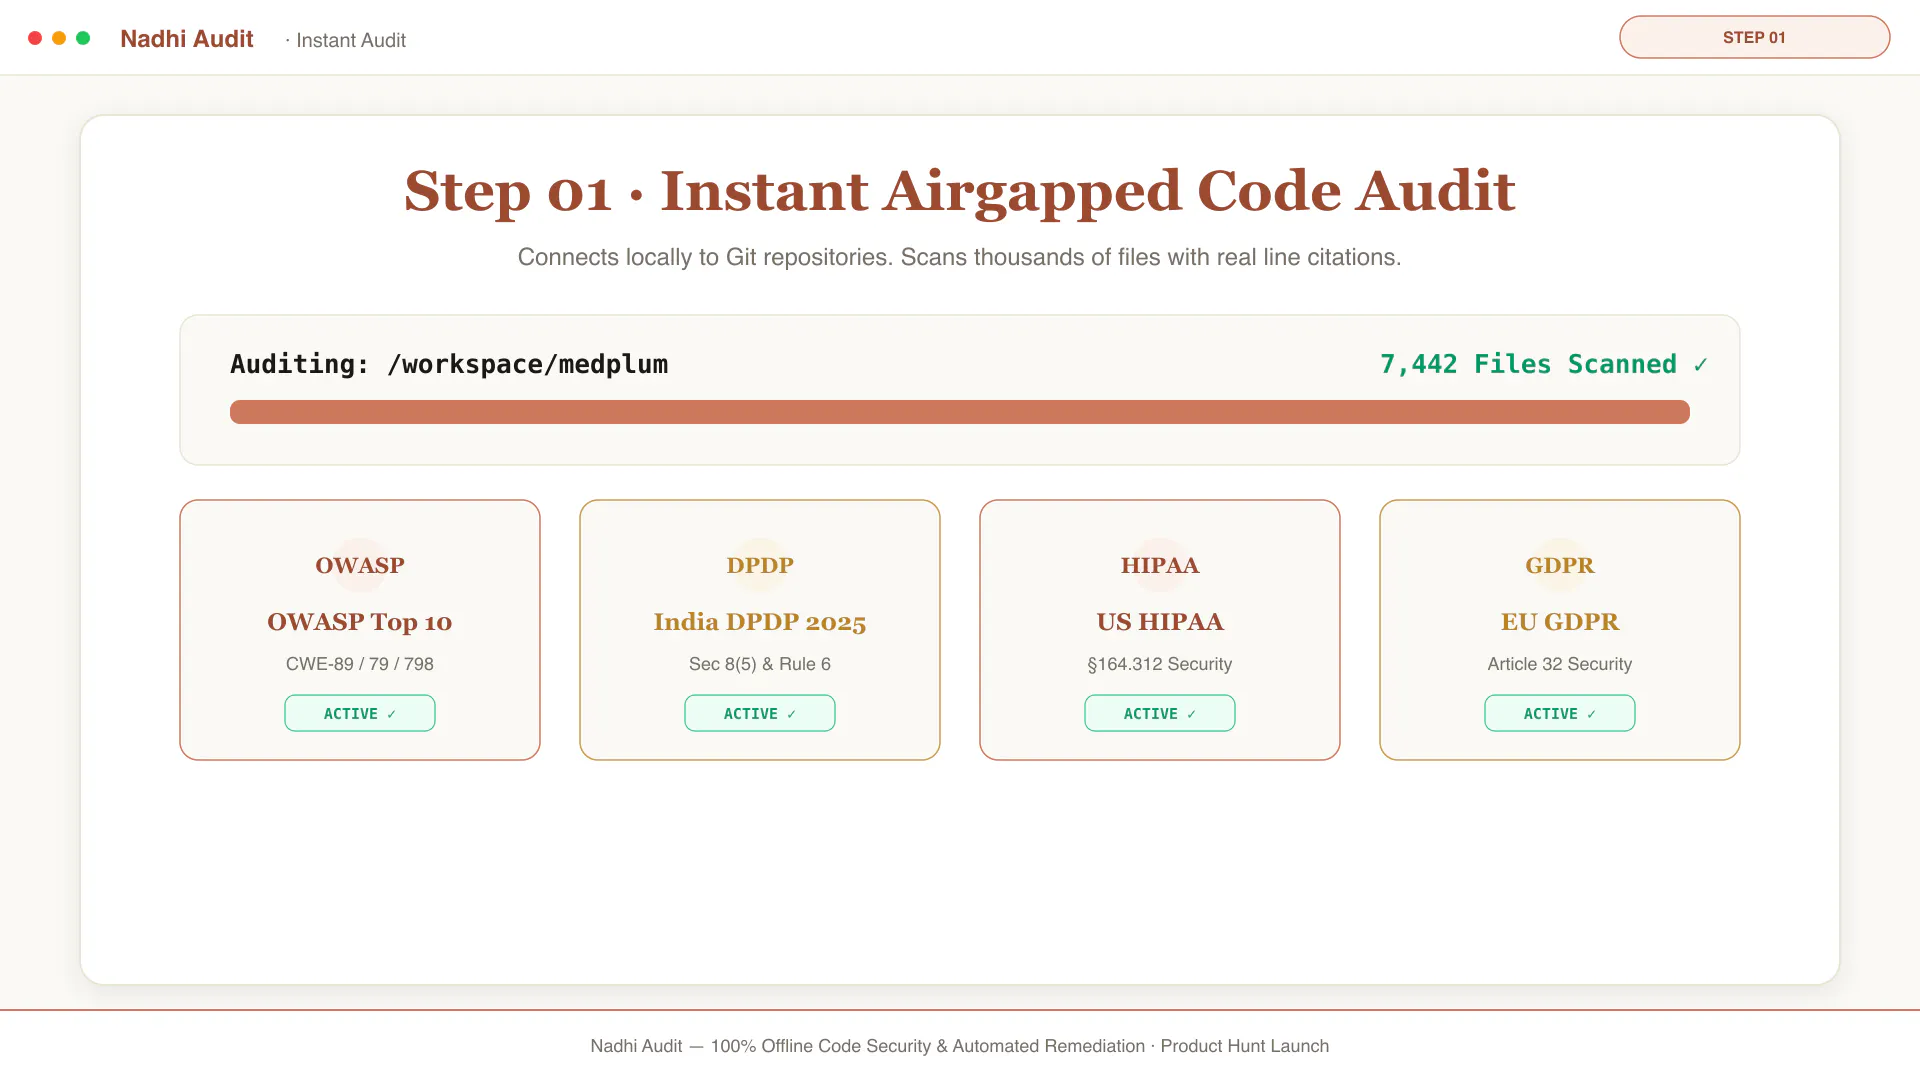The image size is (1920, 1080).
Task: Click the Nadhi Audit brand title
Action: click(187, 39)
